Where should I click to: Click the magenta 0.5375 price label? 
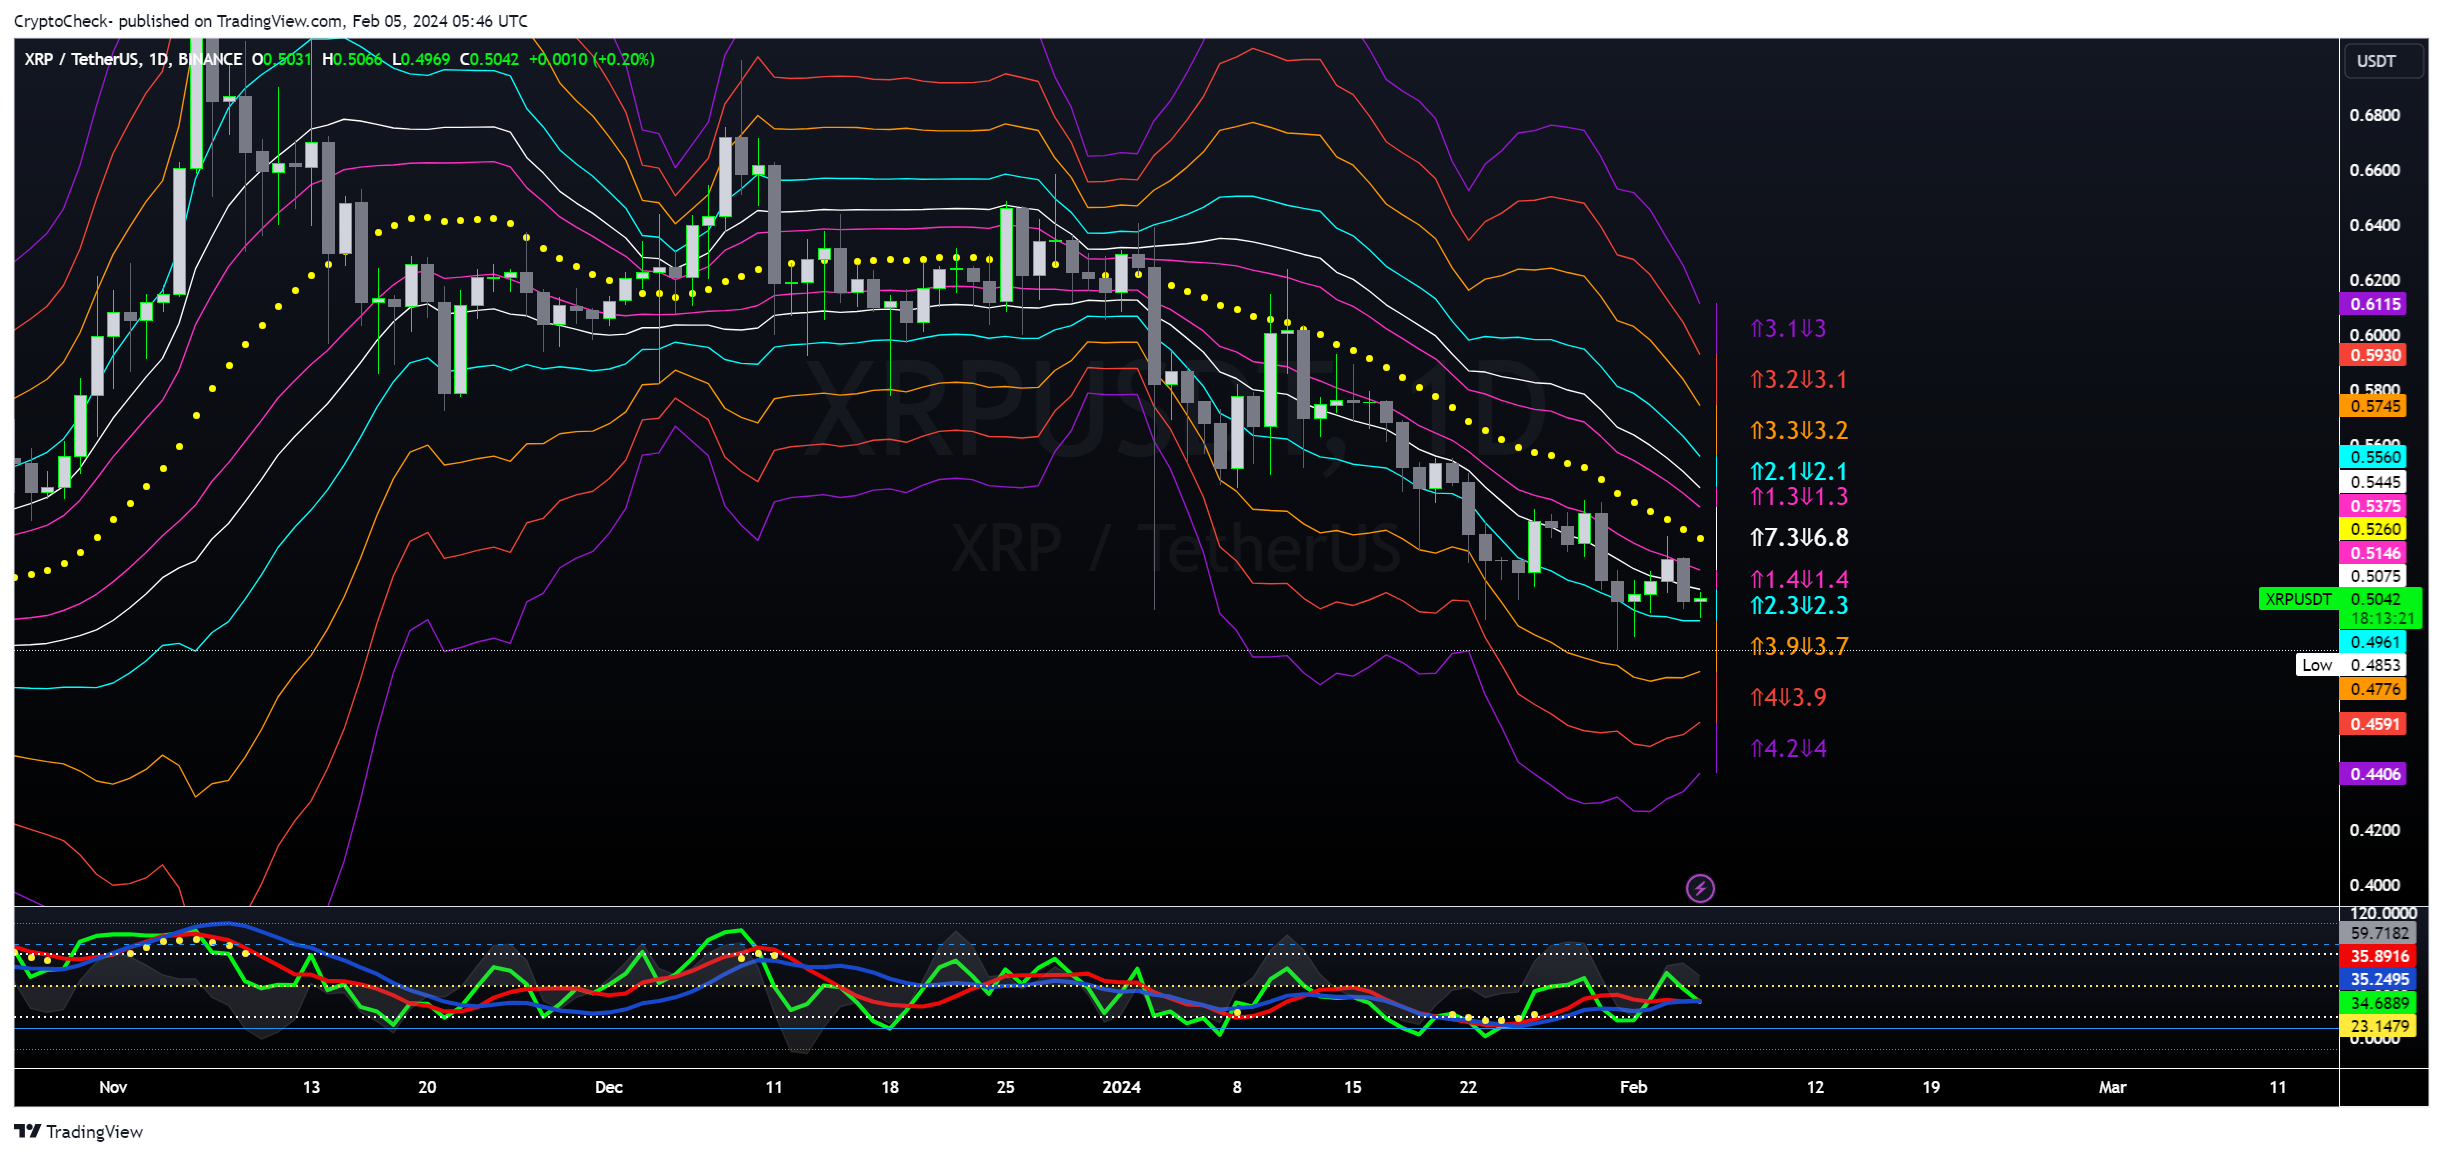click(2373, 506)
